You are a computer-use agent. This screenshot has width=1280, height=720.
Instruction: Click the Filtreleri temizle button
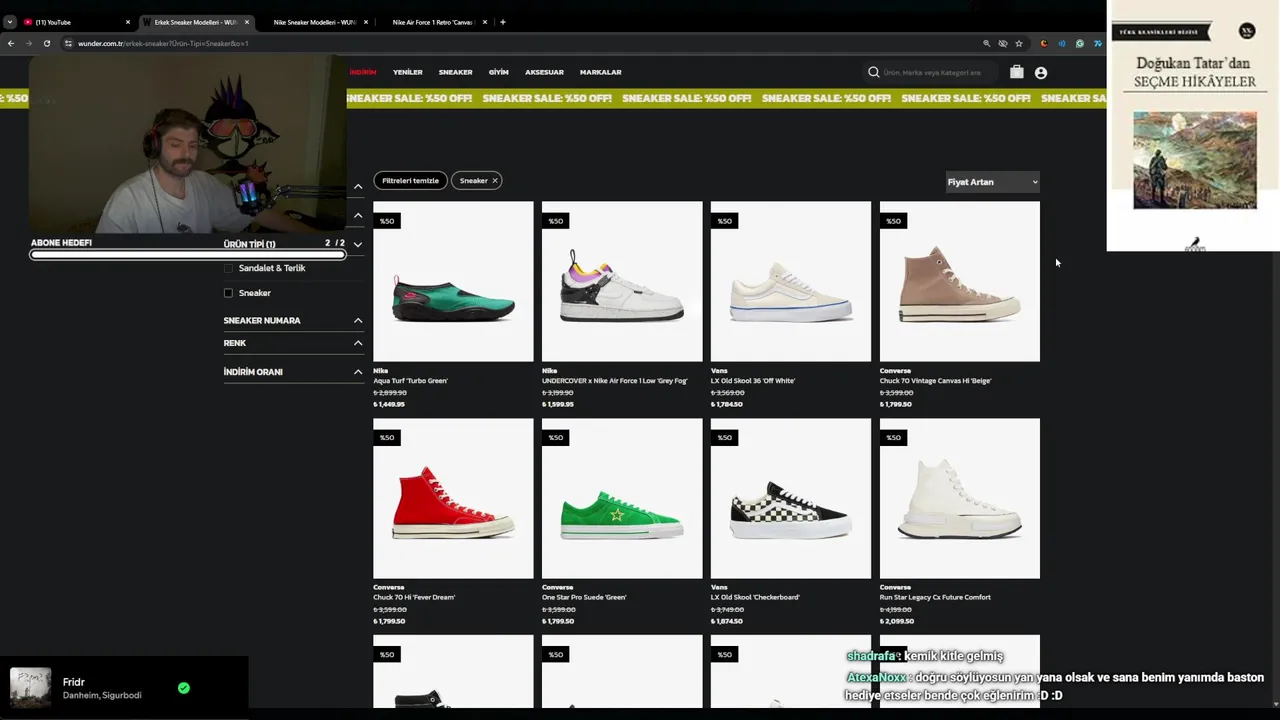pos(410,181)
